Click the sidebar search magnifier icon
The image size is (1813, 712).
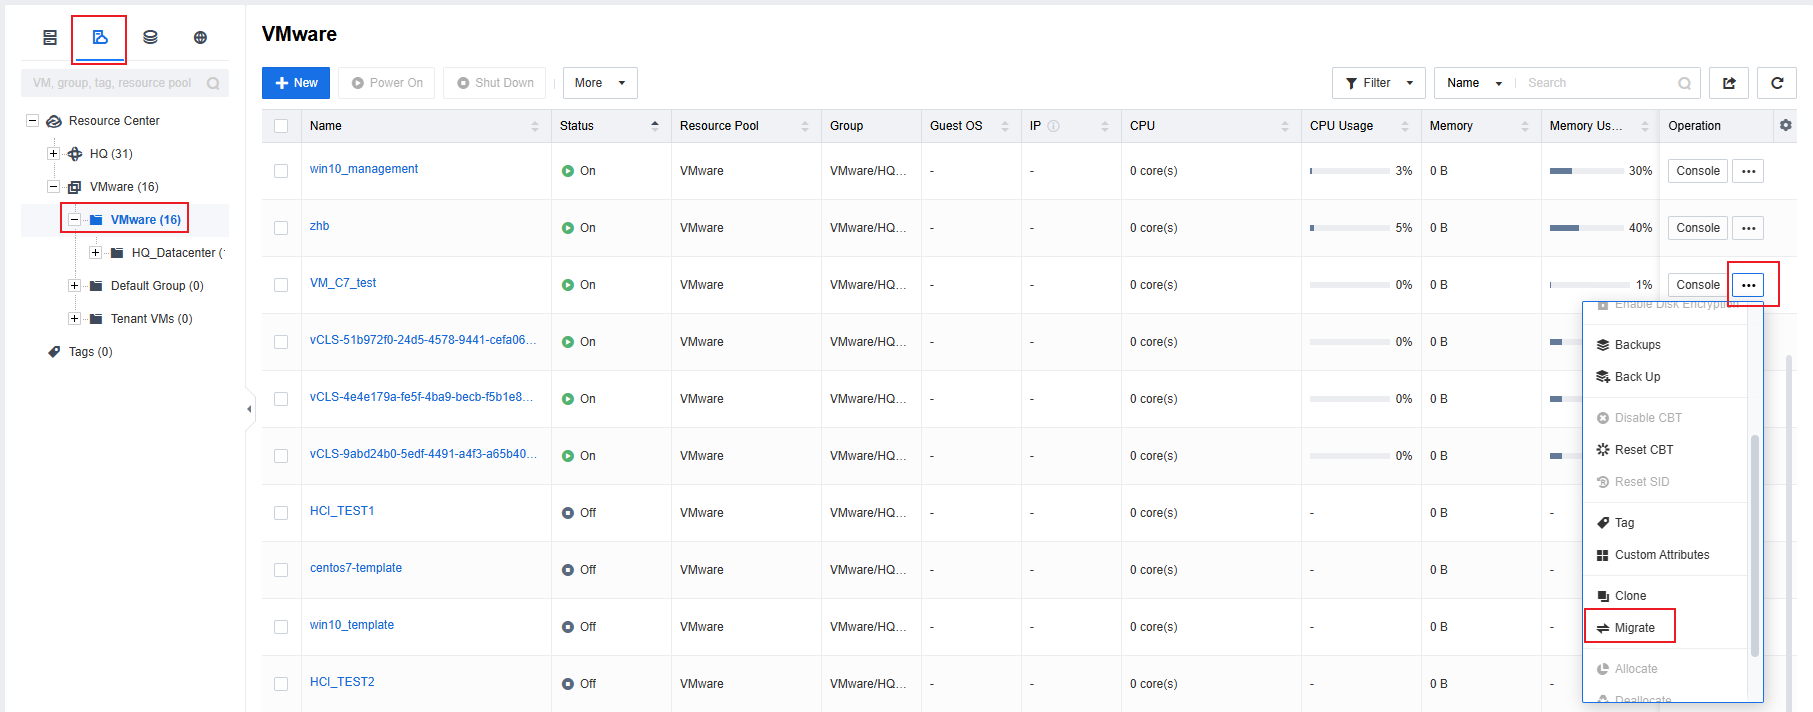(x=213, y=83)
